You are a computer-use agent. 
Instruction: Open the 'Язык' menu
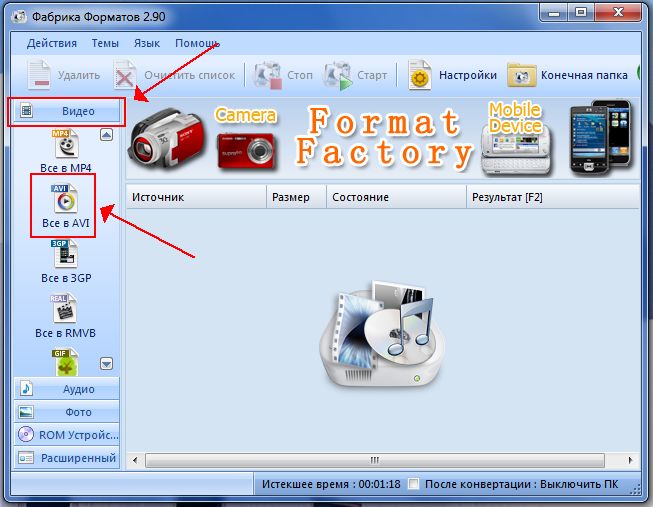(146, 44)
